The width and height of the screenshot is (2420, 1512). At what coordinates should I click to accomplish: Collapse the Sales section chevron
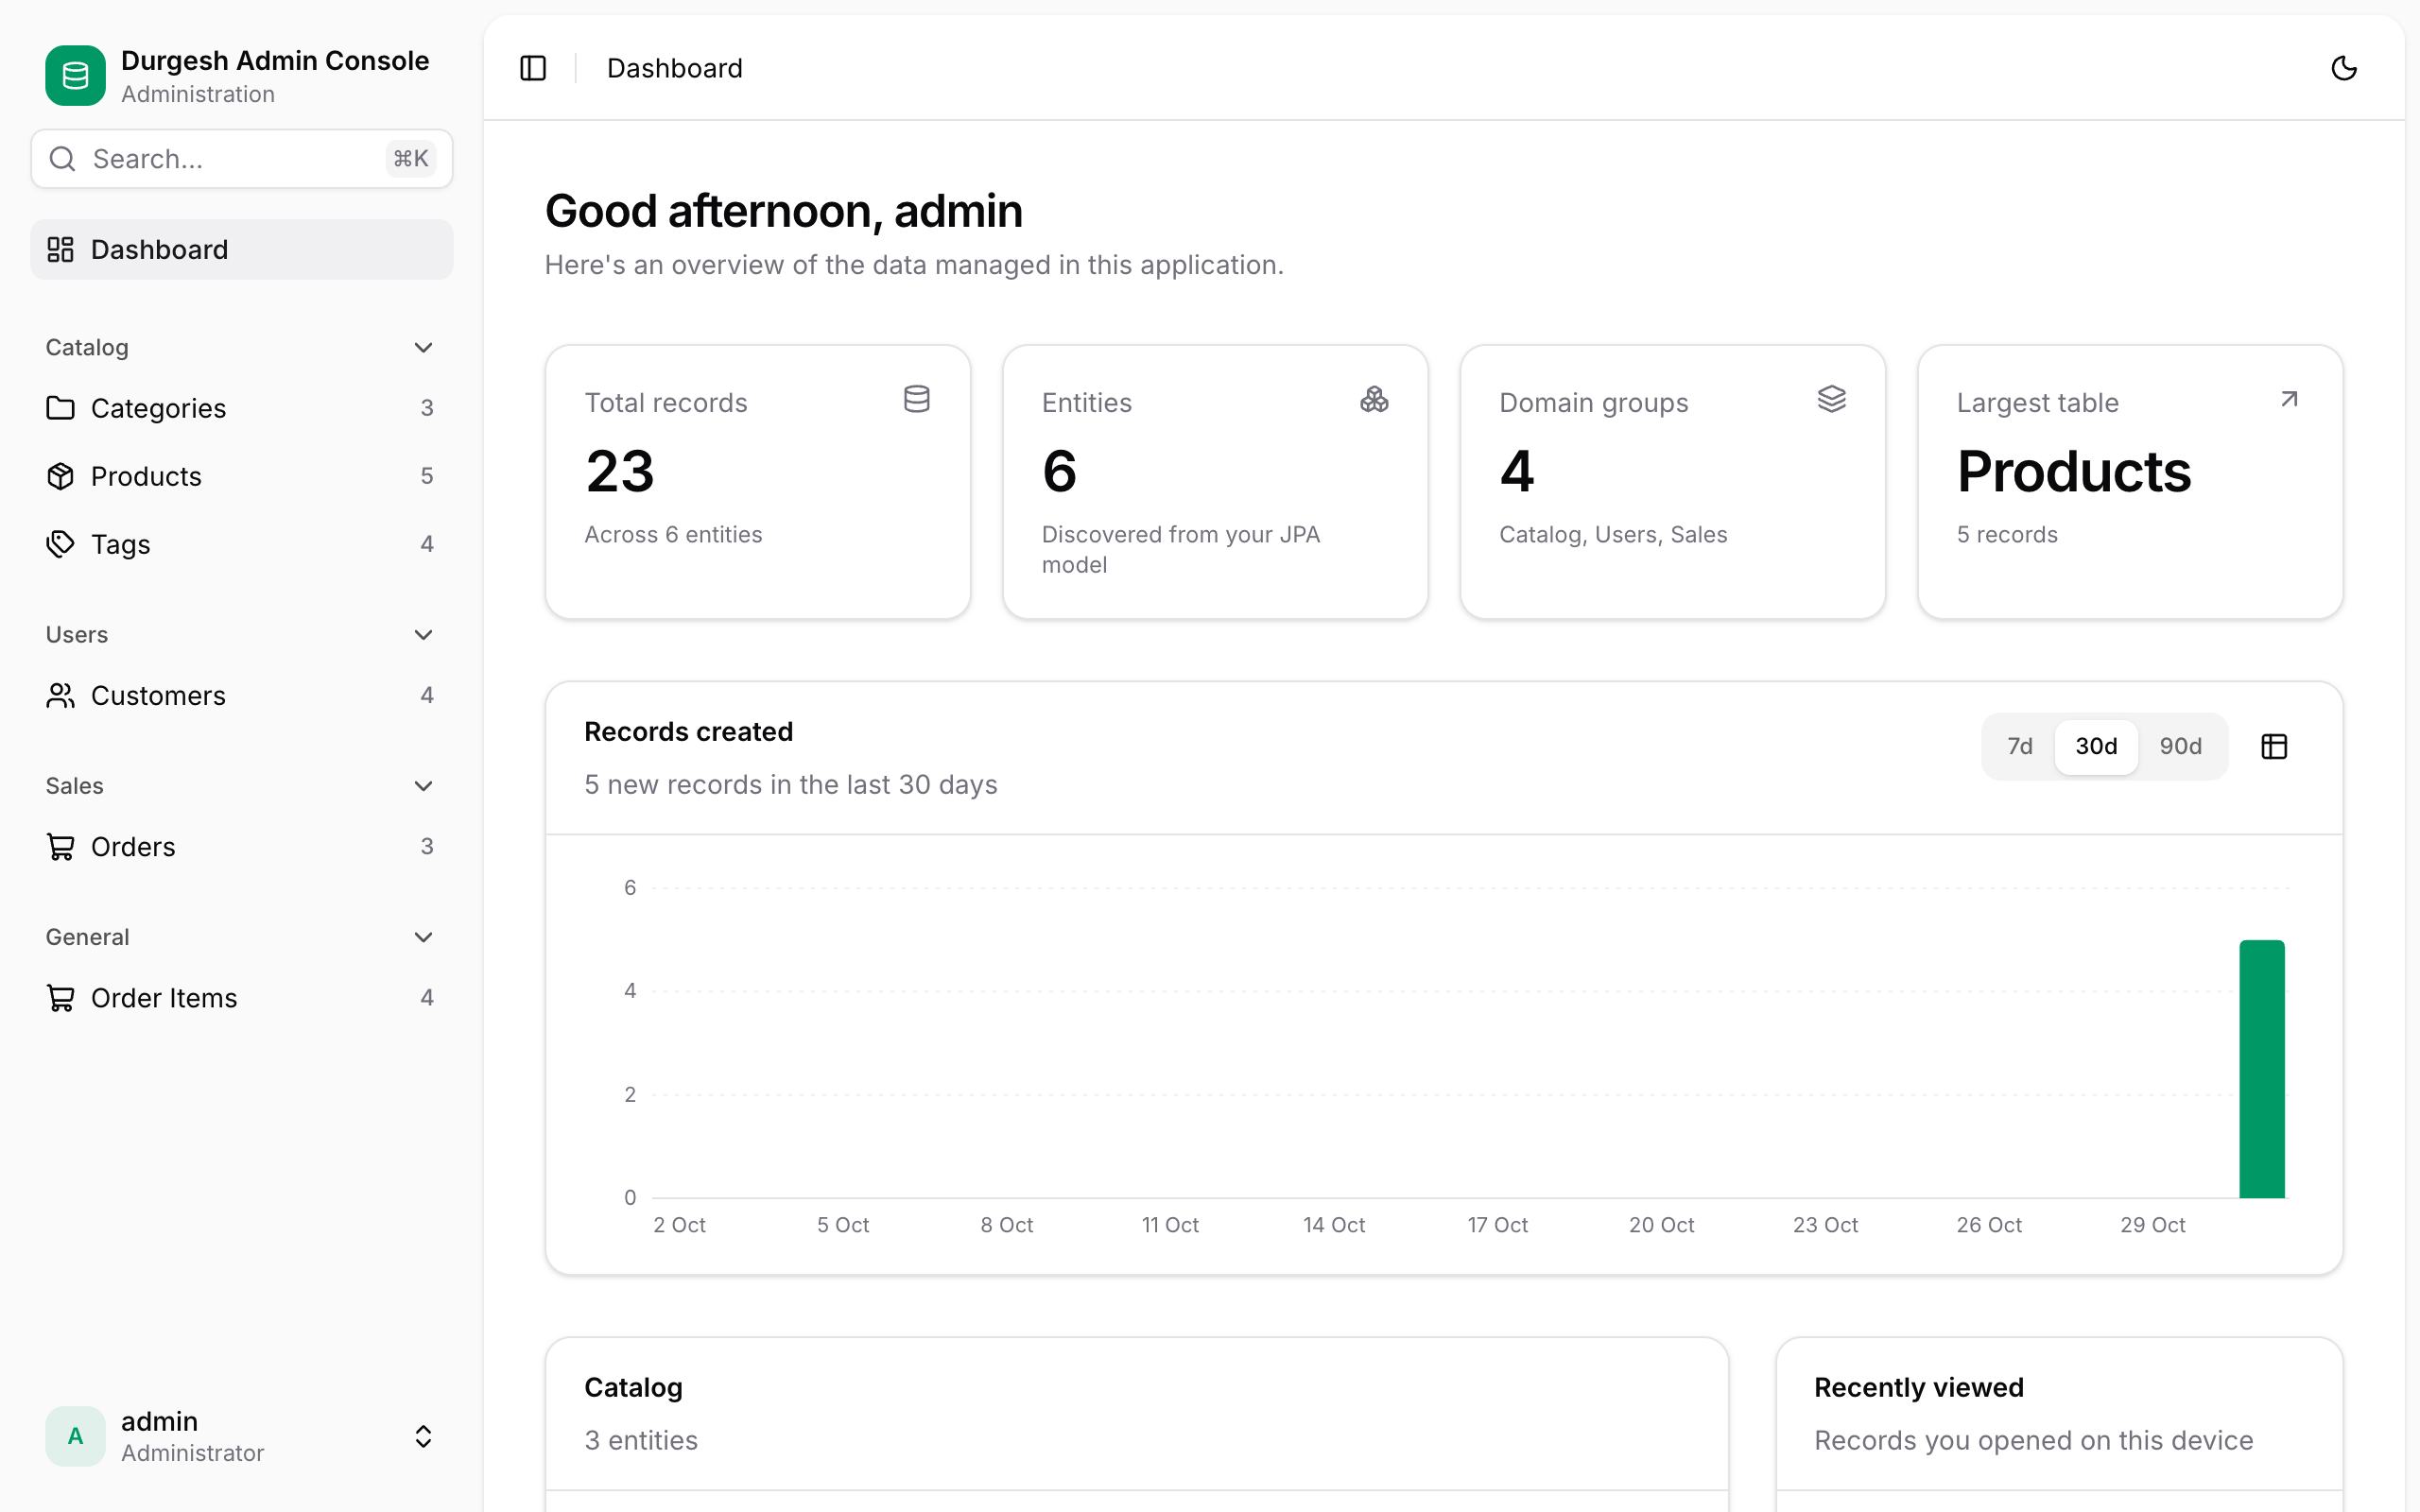point(423,786)
